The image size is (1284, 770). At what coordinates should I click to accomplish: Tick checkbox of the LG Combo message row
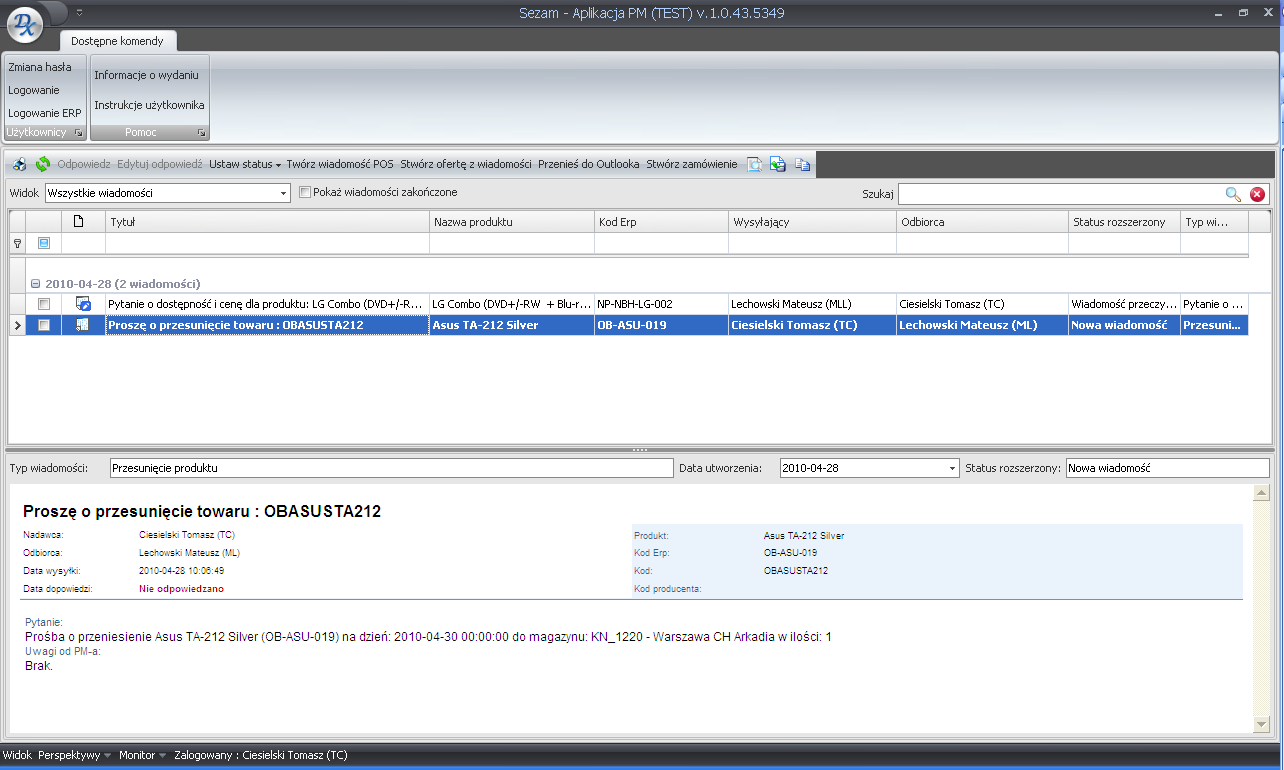tap(43, 303)
